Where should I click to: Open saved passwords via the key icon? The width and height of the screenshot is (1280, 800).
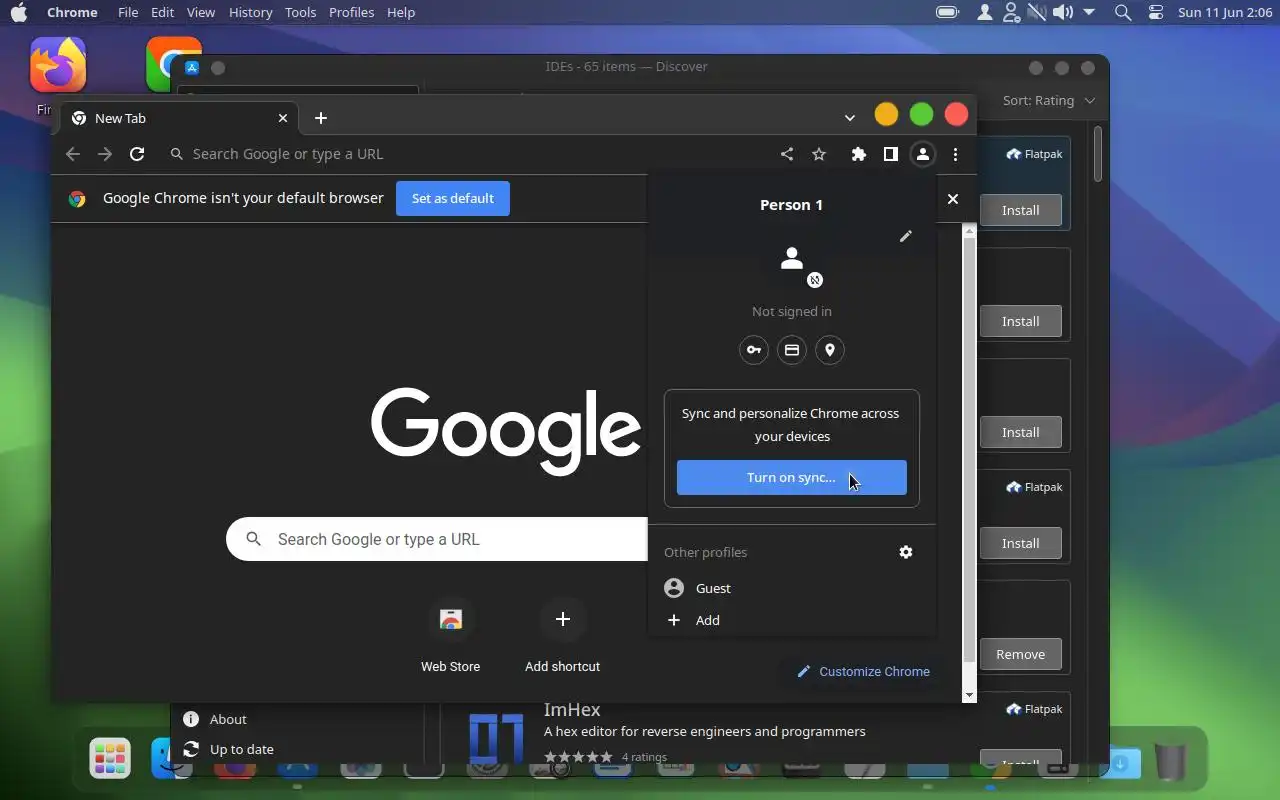tap(754, 350)
